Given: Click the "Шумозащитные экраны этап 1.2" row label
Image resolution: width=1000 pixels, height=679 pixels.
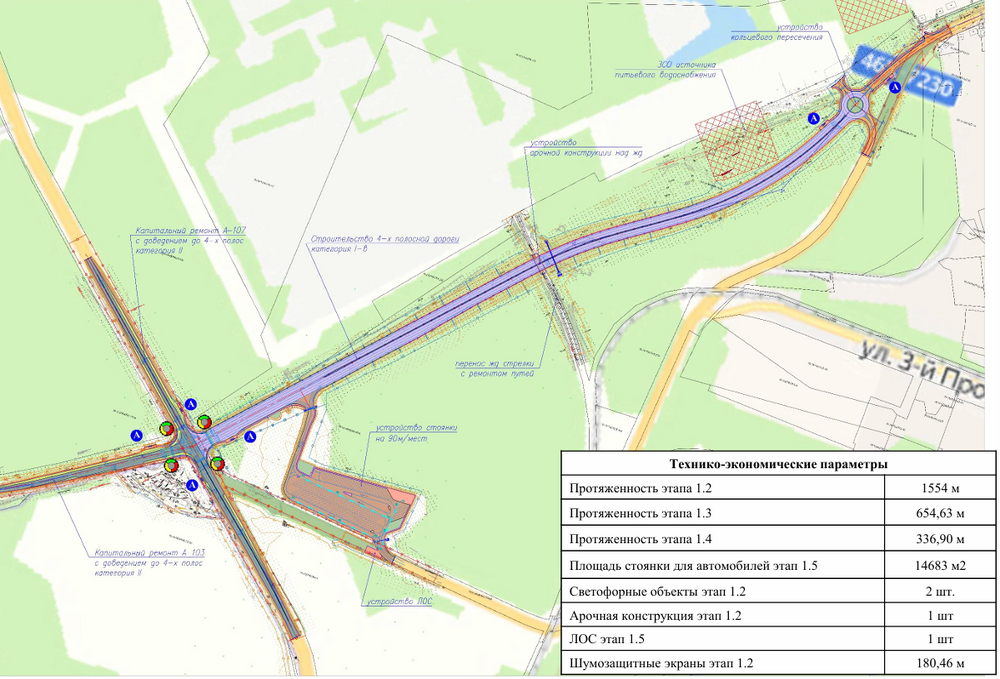Looking at the screenshot, I should pyautogui.click(x=661, y=663).
